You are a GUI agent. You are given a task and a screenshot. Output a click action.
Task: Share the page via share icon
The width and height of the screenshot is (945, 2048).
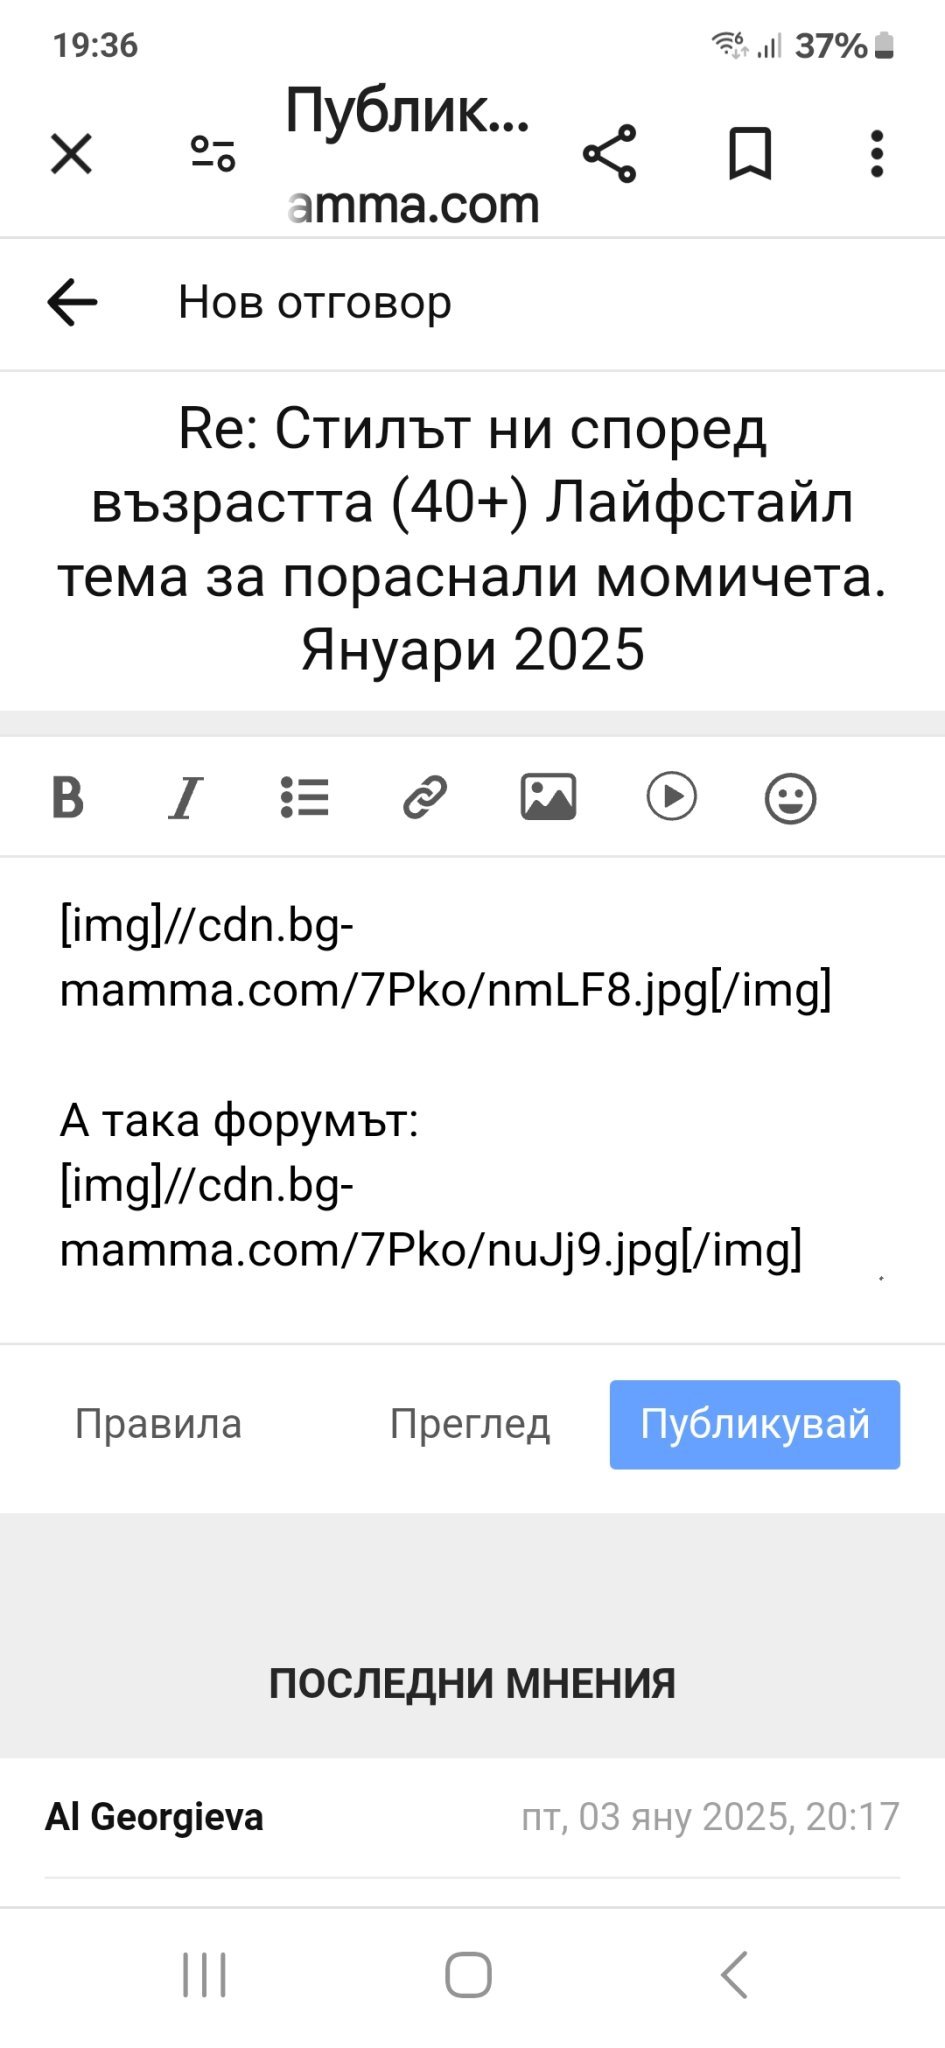609,154
